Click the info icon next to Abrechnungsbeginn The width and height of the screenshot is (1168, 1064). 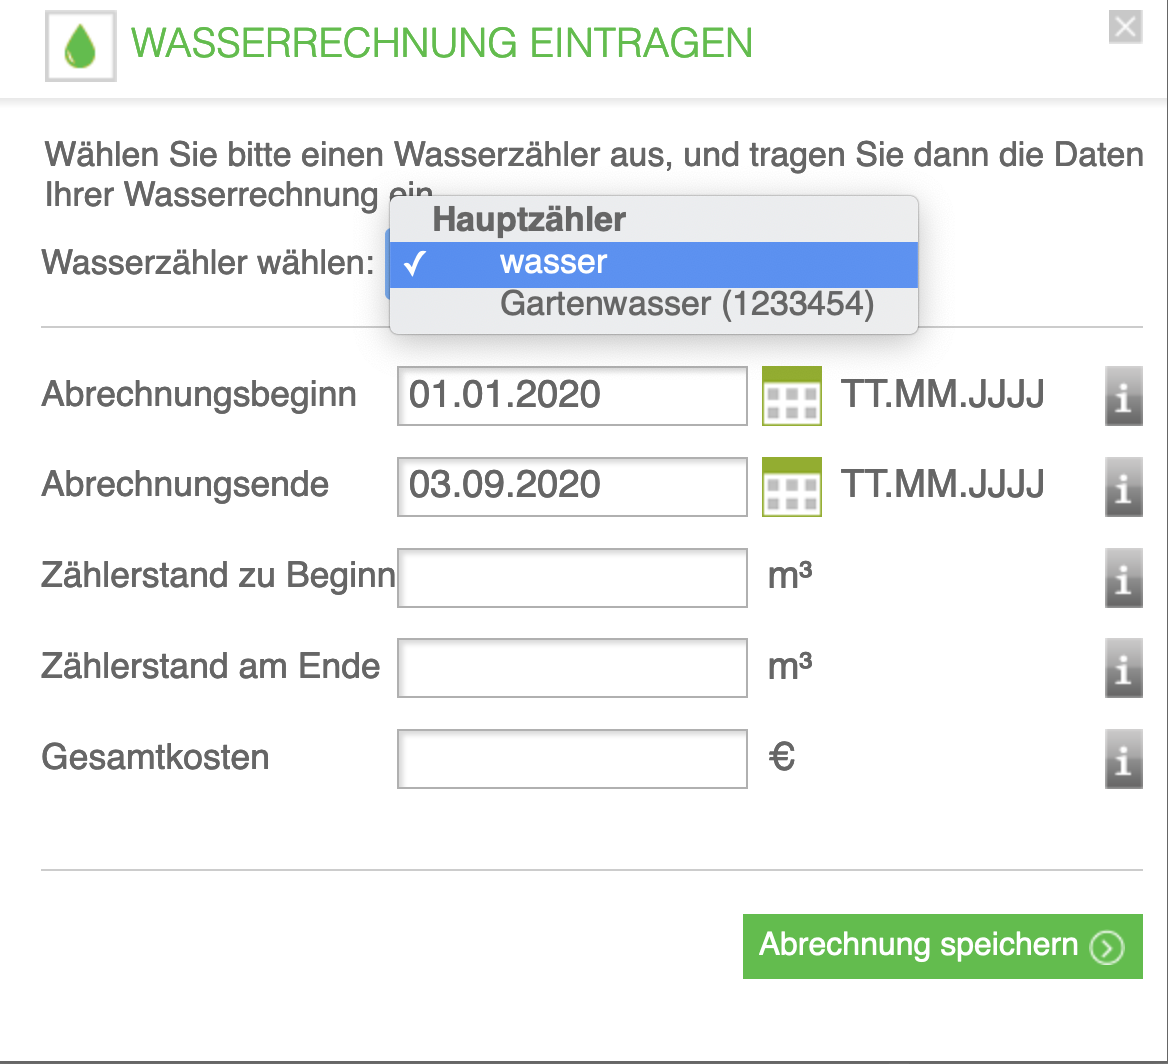click(x=1123, y=395)
